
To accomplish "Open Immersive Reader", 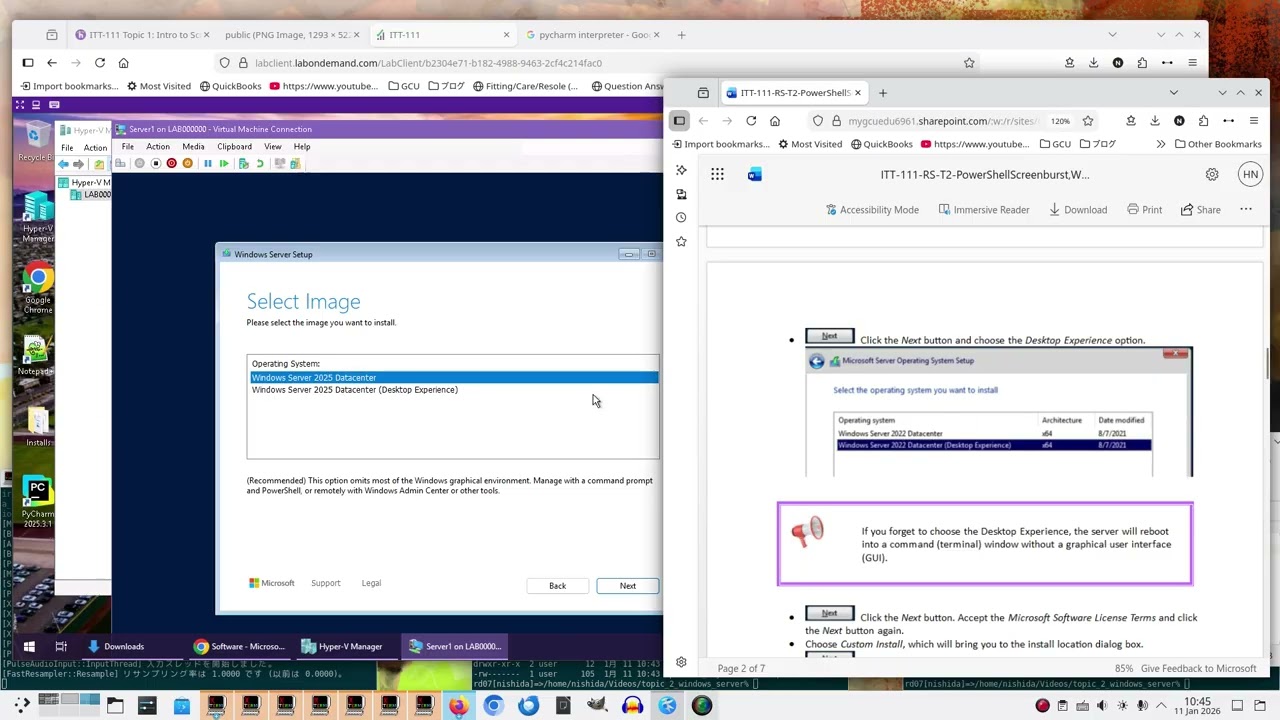I will tap(983, 210).
